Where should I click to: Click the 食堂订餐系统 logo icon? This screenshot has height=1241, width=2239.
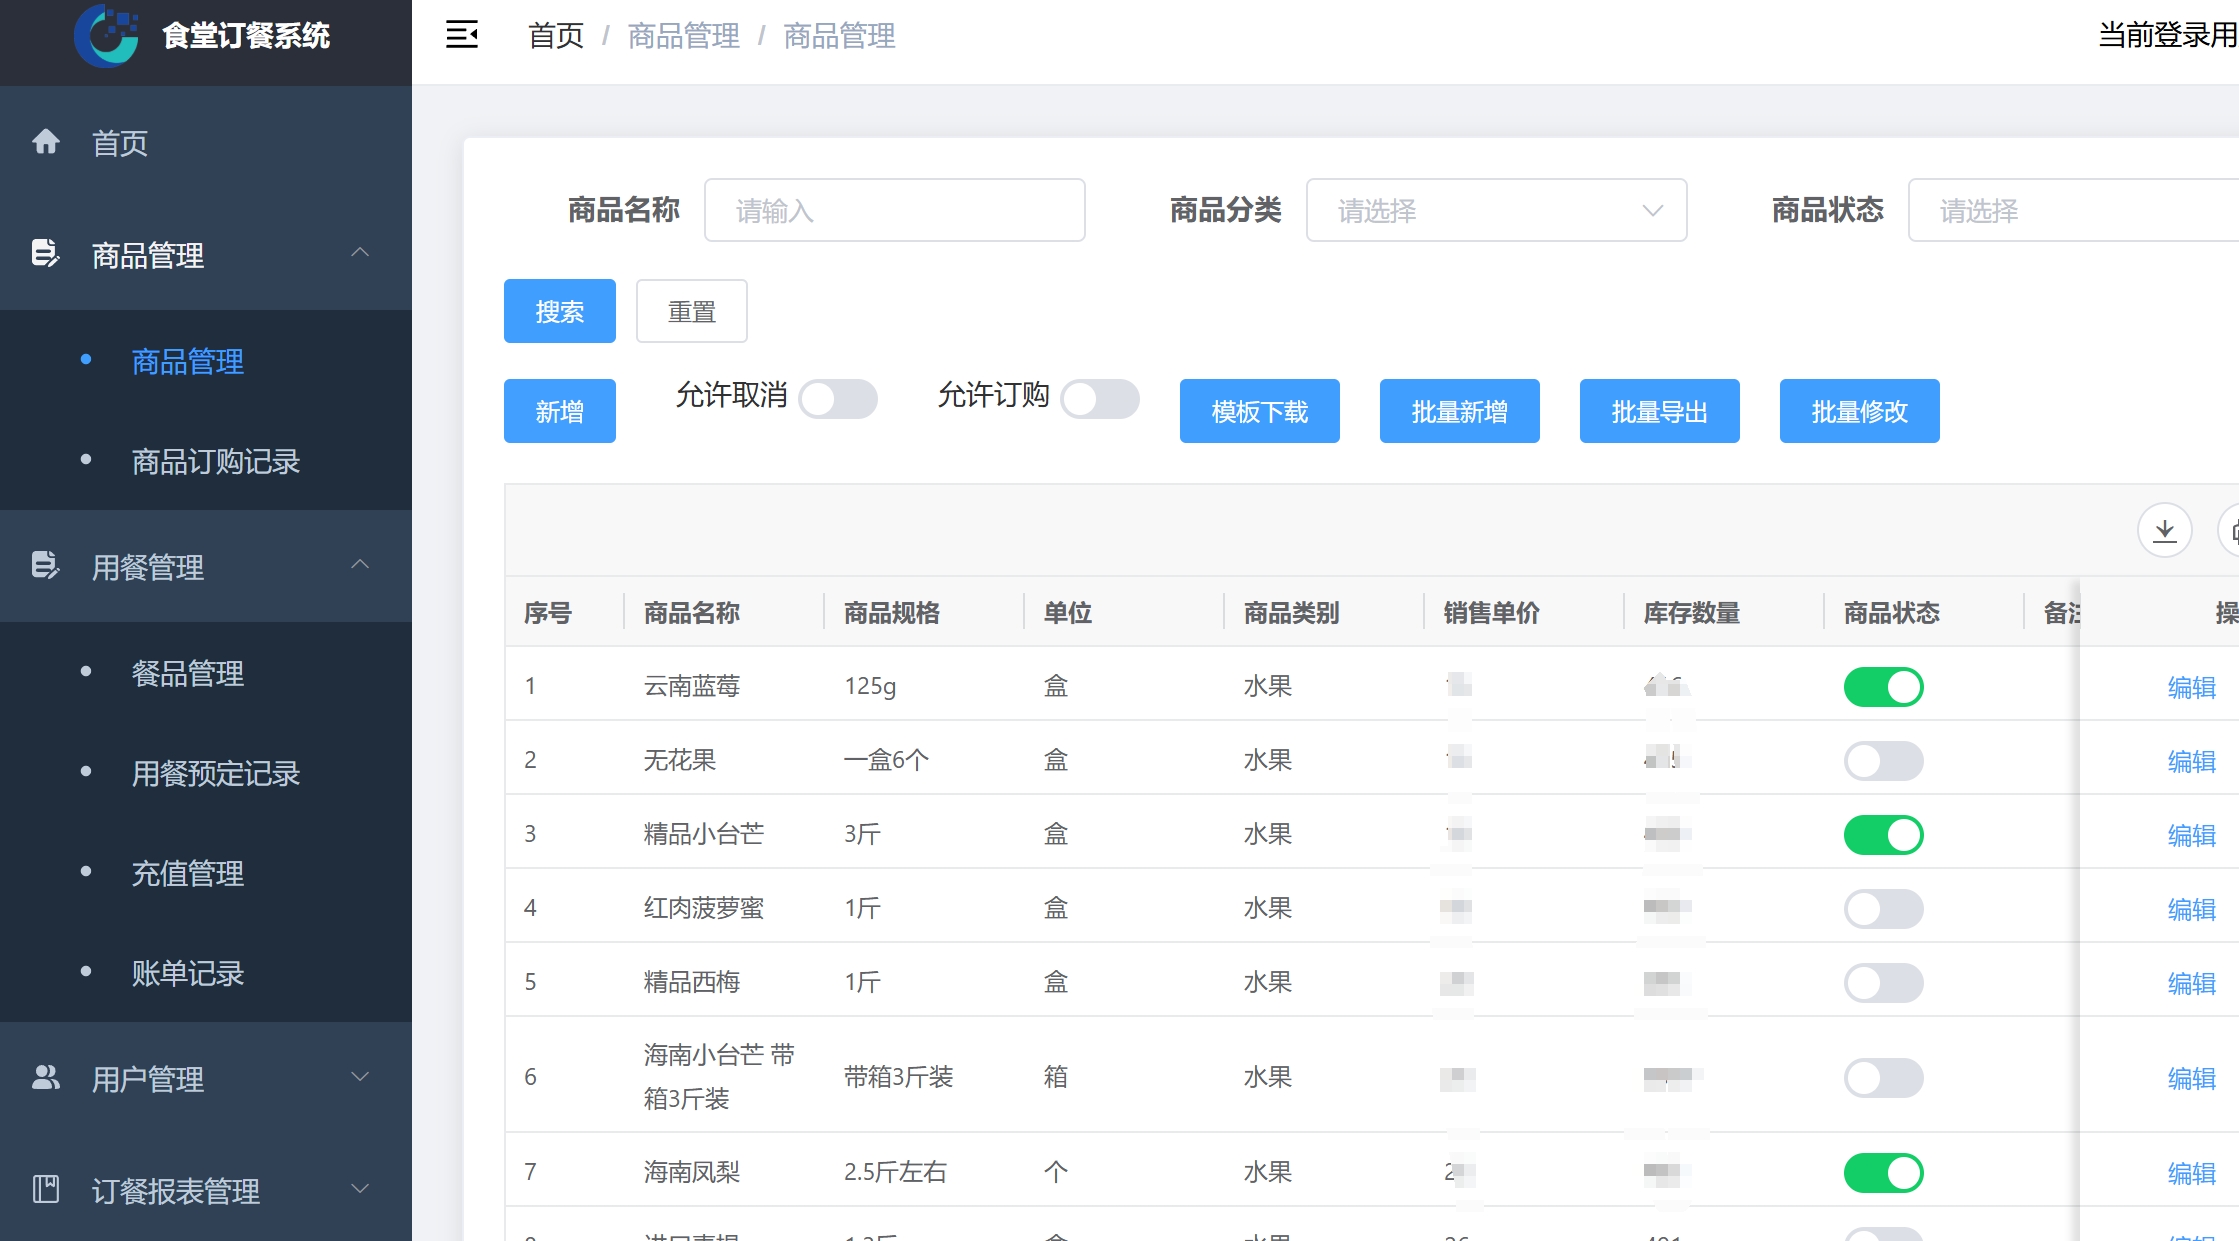pyautogui.click(x=106, y=36)
